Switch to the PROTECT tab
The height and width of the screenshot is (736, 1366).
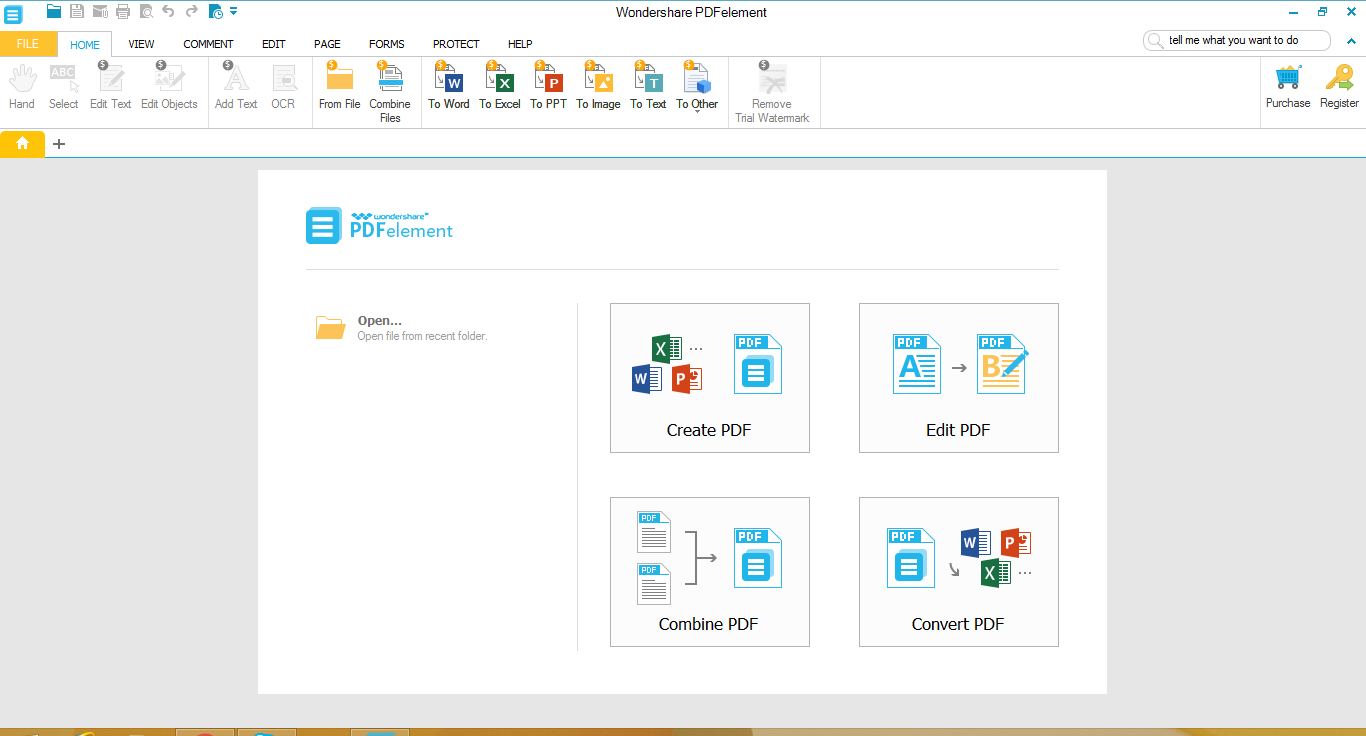(x=456, y=44)
